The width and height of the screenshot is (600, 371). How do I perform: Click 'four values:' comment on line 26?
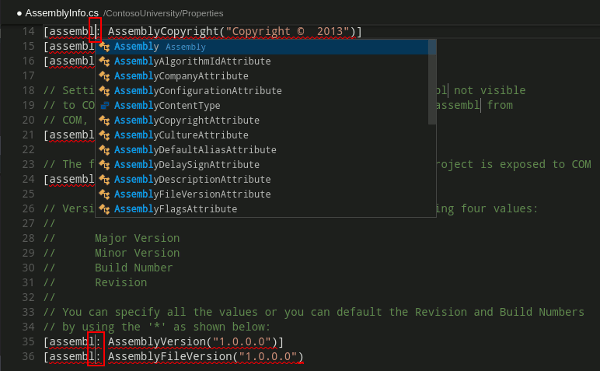coord(499,209)
